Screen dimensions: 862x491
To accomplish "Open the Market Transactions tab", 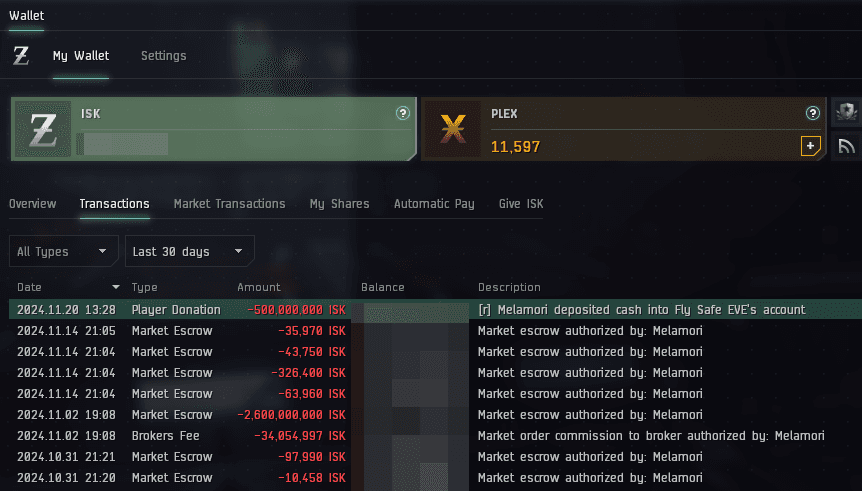I will click(229, 204).
